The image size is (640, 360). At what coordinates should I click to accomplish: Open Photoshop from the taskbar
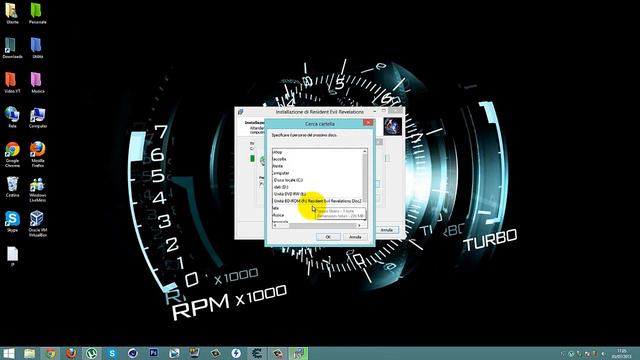point(153,353)
